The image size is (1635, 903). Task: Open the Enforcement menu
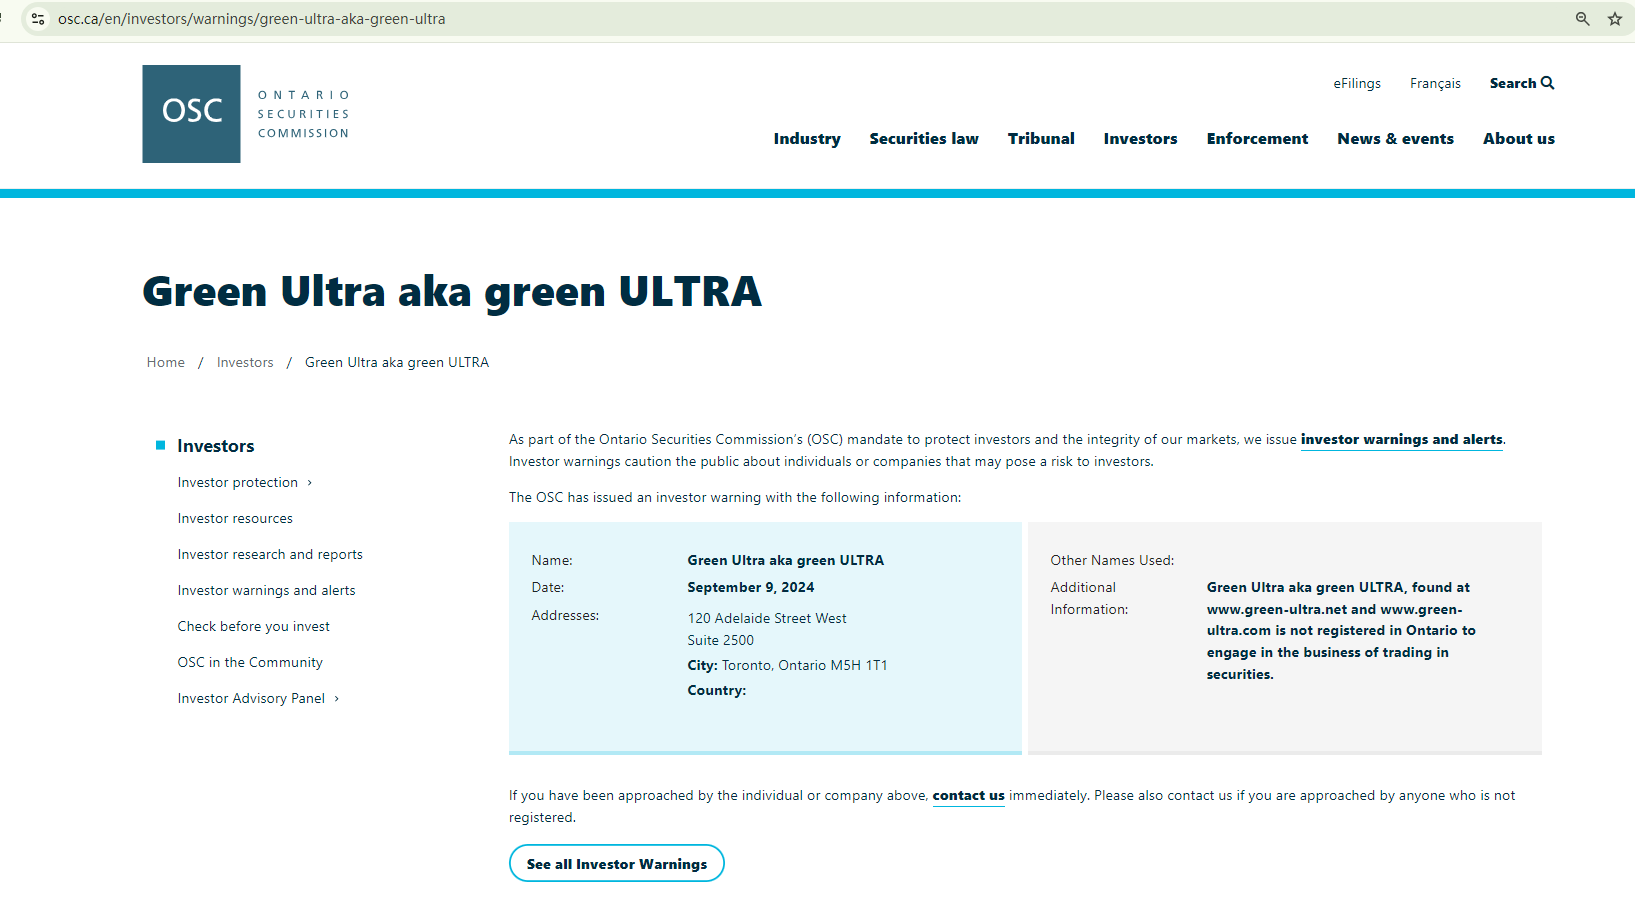point(1256,139)
